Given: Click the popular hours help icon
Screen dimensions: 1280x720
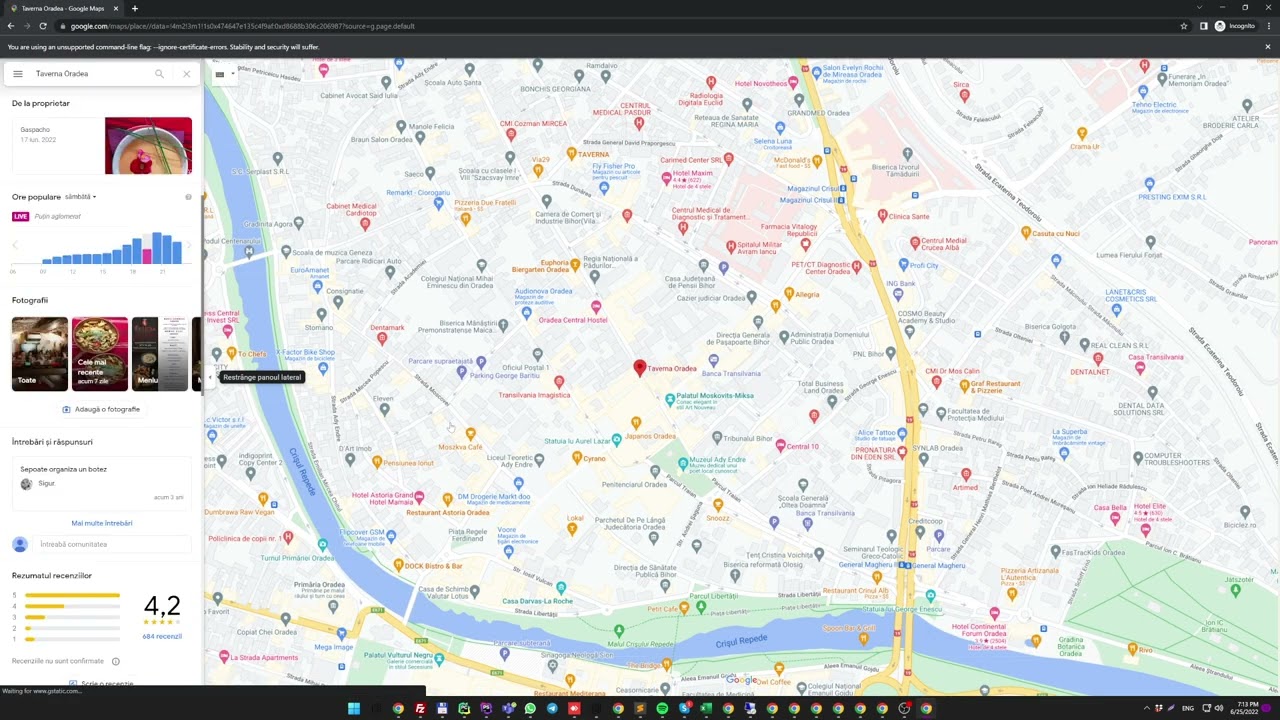Looking at the screenshot, I should [188, 197].
